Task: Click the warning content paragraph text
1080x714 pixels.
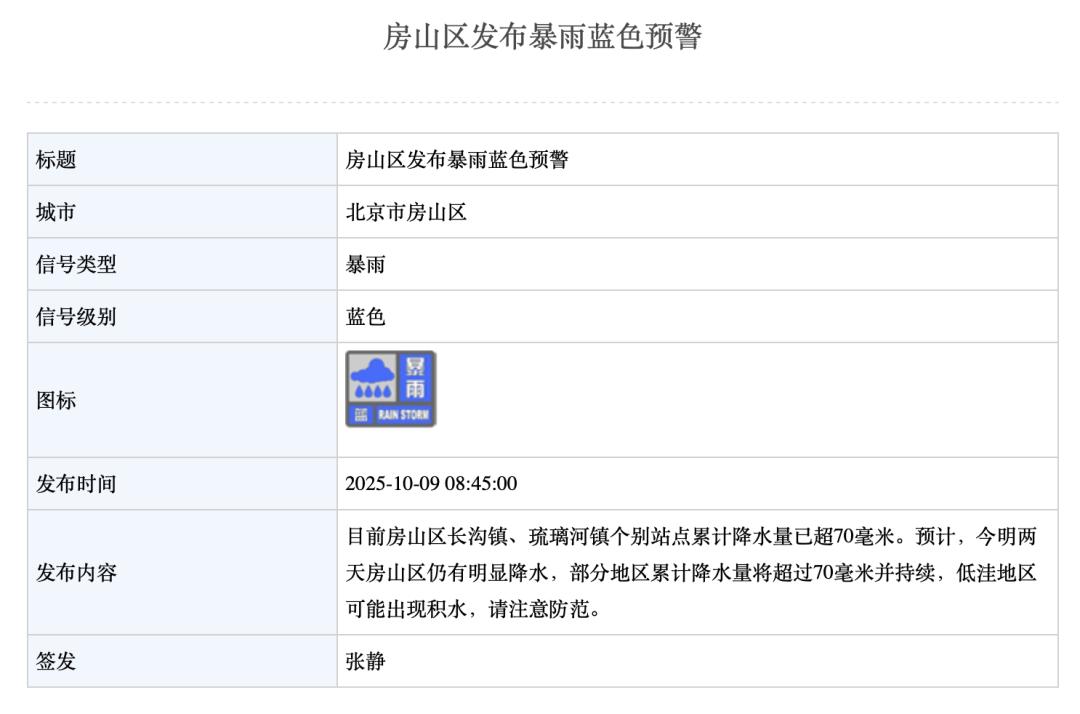Action: pyautogui.click(x=690, y=573)
